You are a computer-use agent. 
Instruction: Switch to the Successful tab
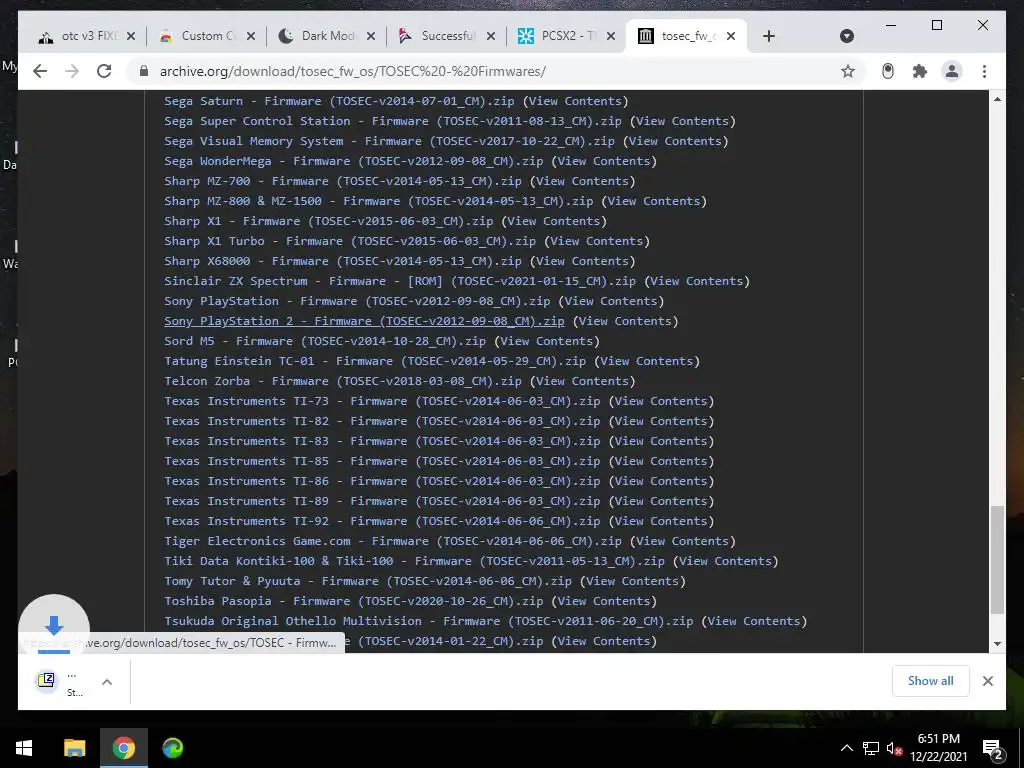tap(446, 36)
